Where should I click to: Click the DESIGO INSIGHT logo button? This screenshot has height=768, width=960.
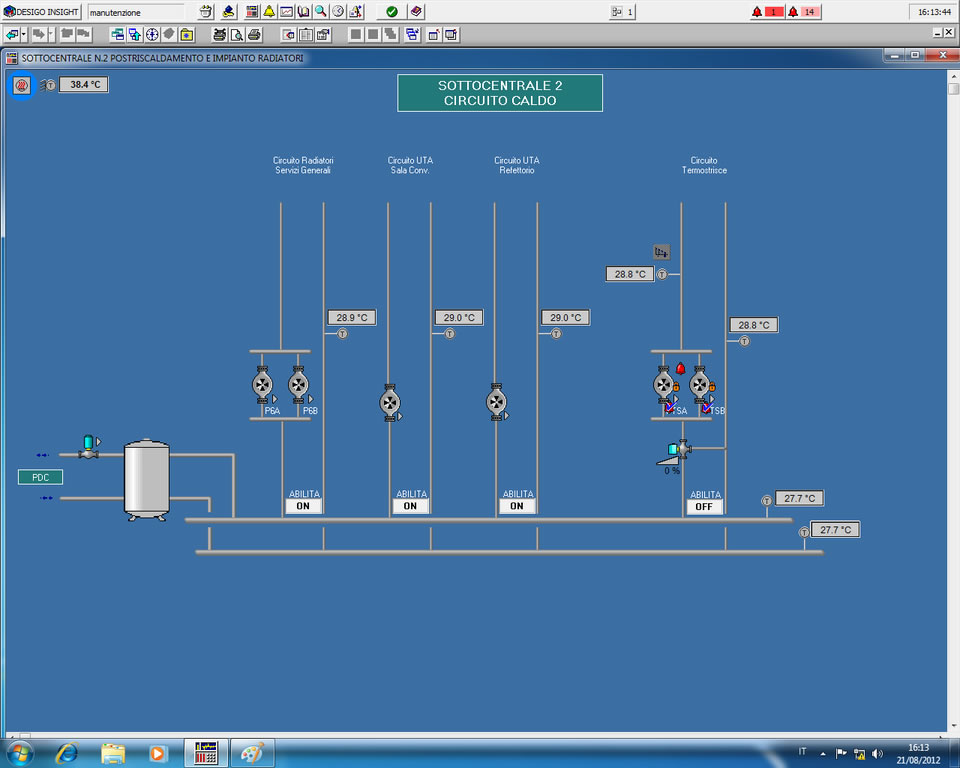coord(42,12)
